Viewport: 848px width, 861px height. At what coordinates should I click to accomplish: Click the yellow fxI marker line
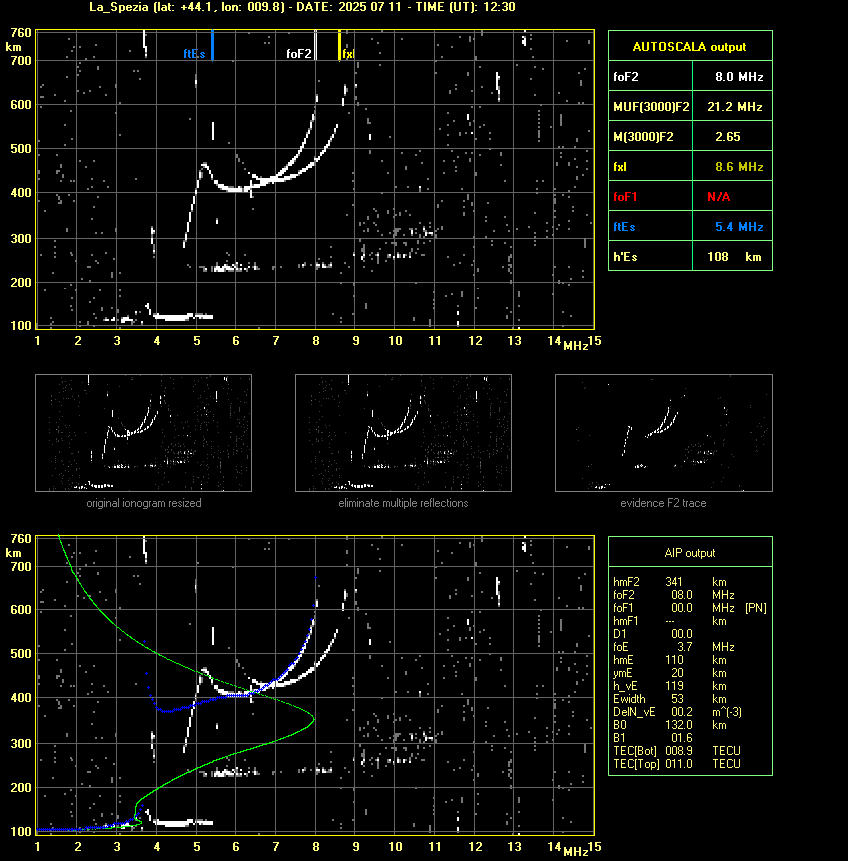pos(339,45)
